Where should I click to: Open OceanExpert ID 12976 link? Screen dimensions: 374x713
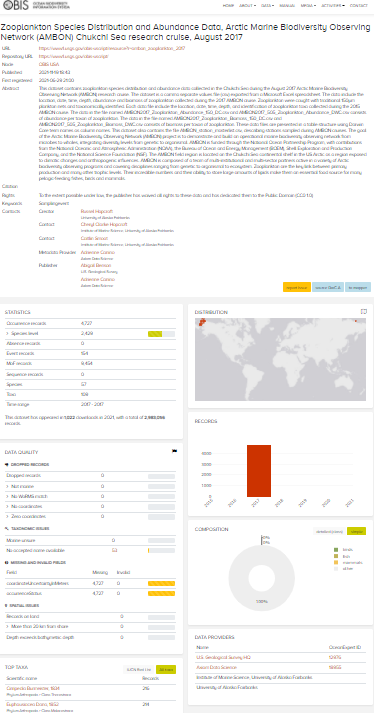(x=334, y=657)
